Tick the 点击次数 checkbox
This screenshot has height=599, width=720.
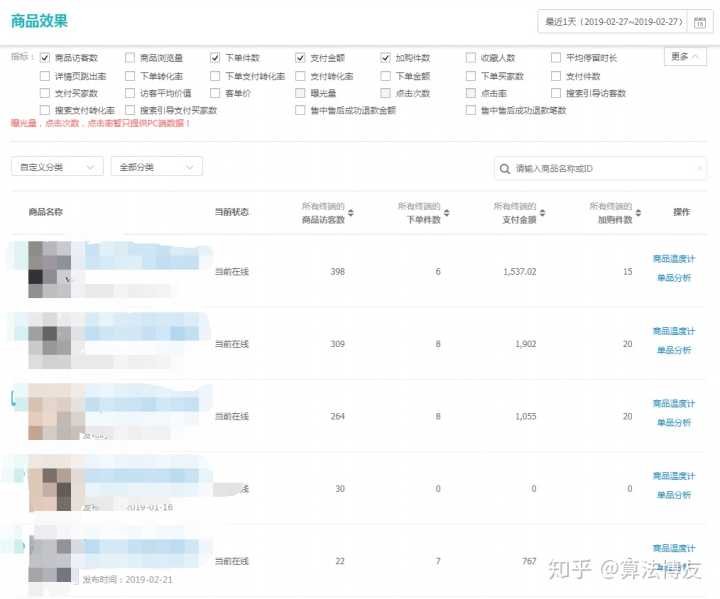coord(385,93)
